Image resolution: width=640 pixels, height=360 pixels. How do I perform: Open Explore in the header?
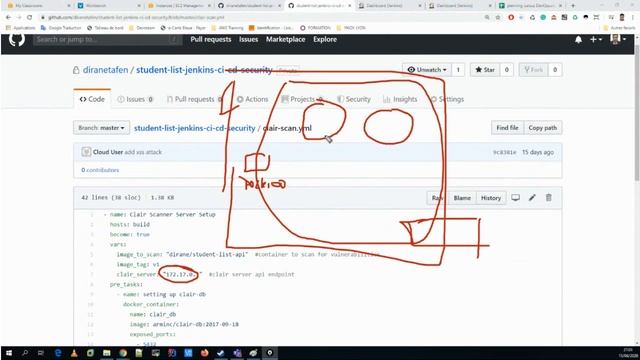pos(325,40)
